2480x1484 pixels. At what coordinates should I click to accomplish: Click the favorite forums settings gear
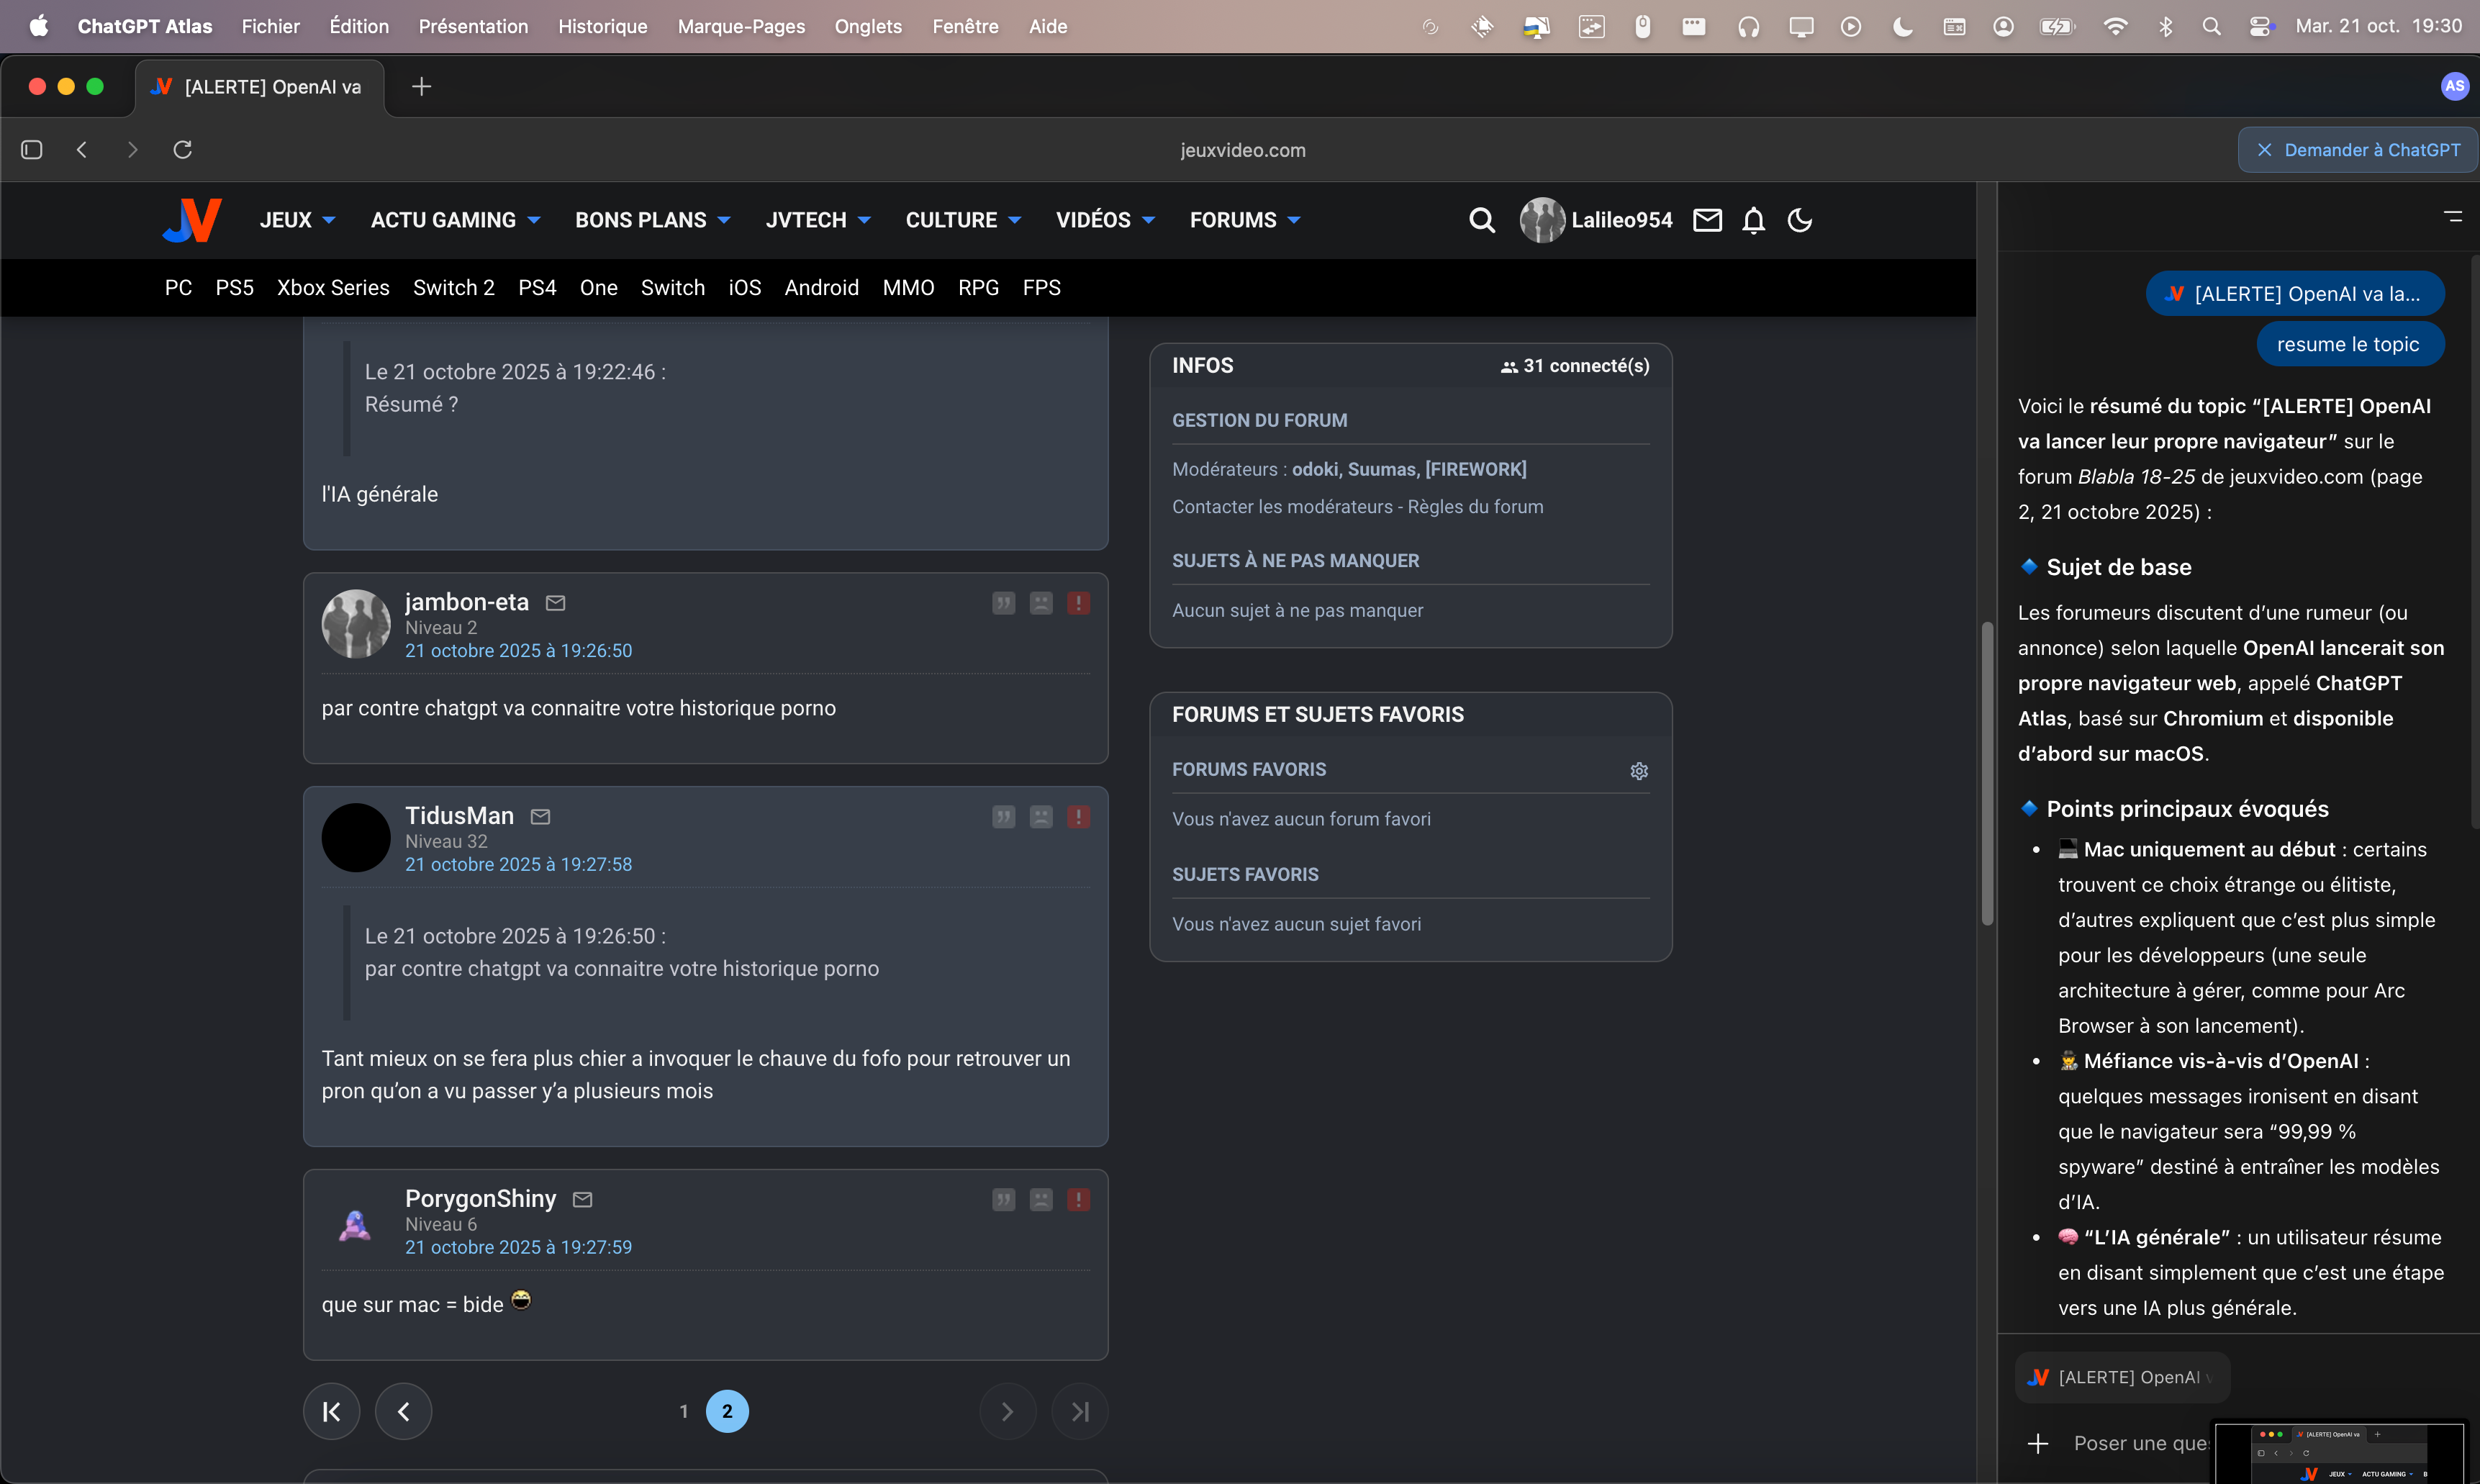point(1639,770)
